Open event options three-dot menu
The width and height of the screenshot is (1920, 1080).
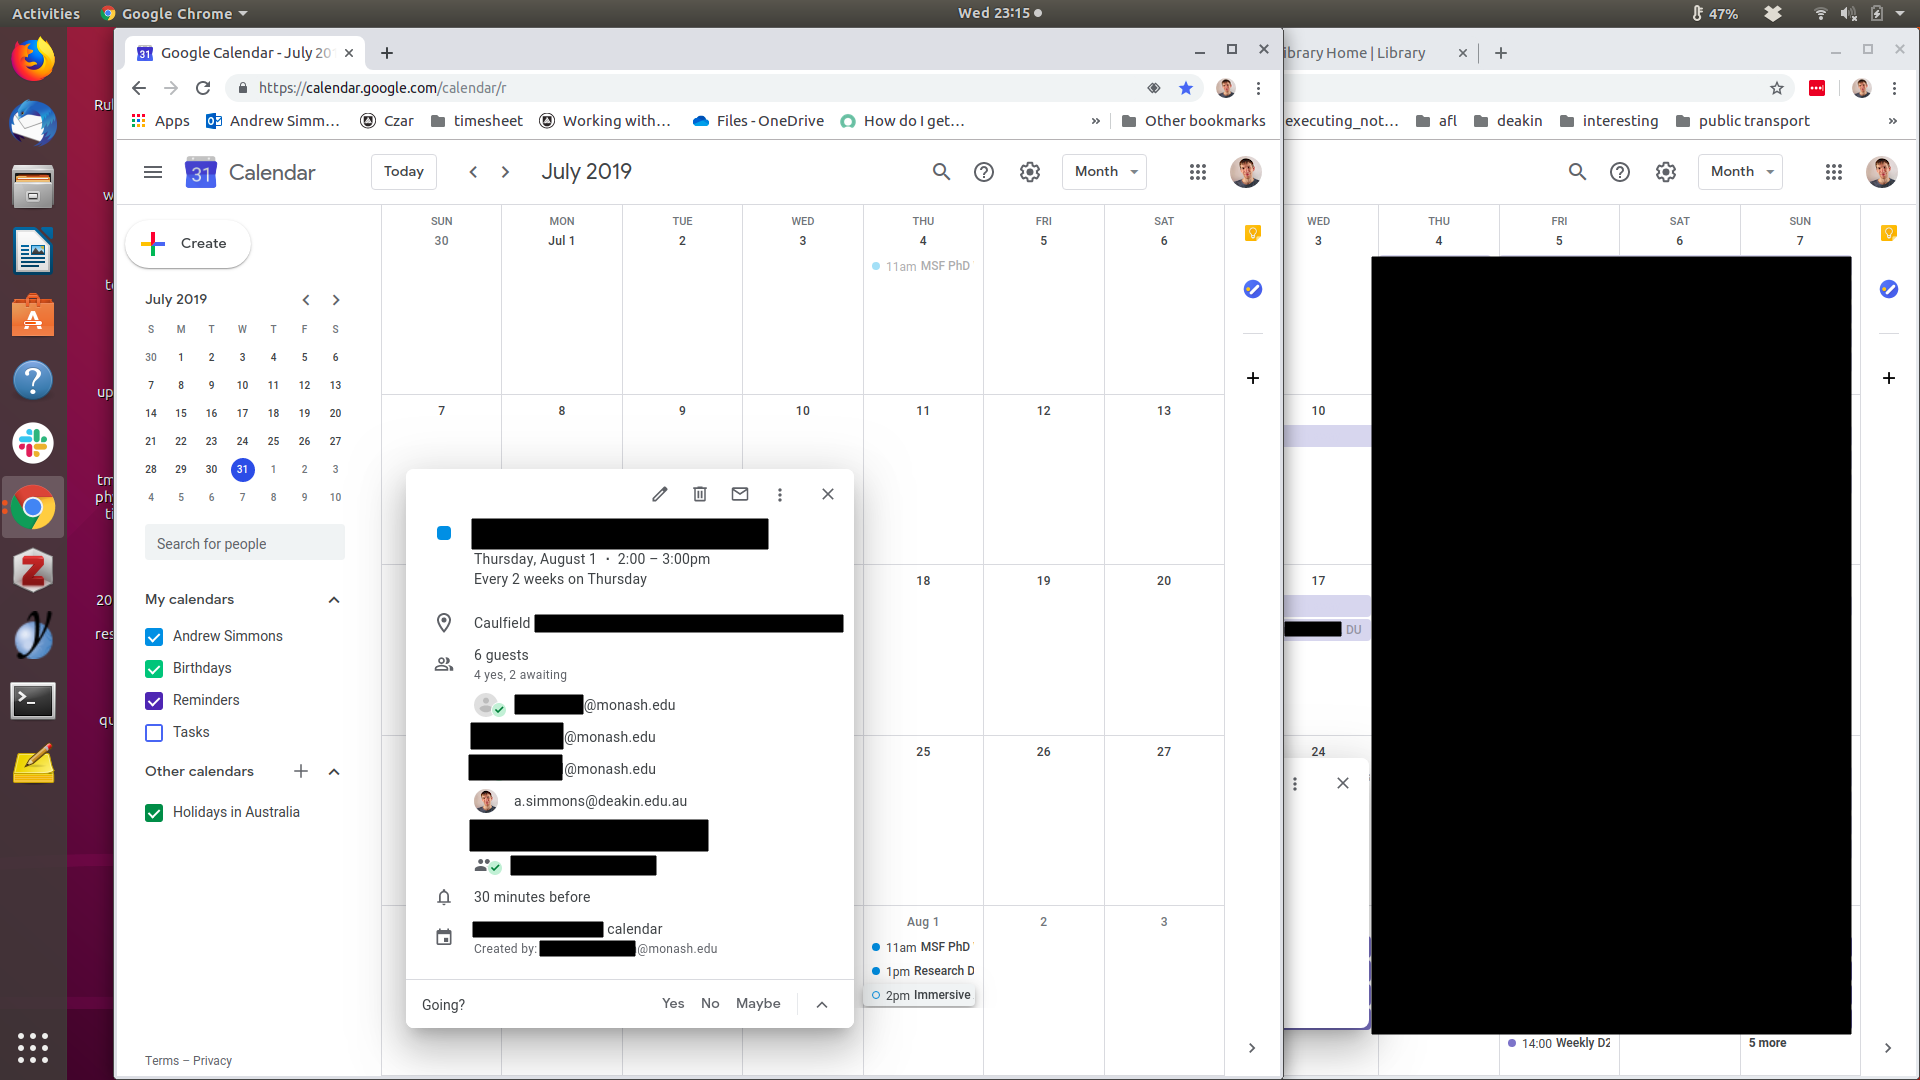coord(780,494)
